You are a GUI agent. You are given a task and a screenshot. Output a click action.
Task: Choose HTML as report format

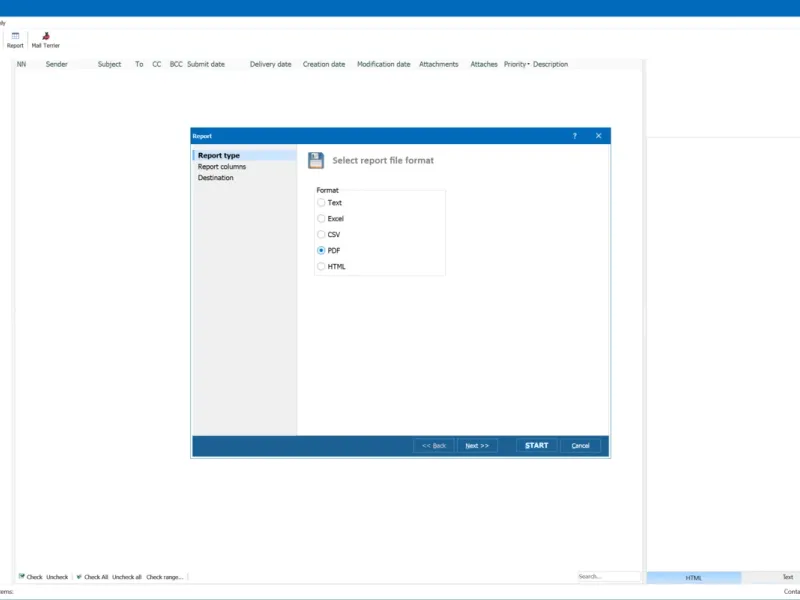(321, 266)
